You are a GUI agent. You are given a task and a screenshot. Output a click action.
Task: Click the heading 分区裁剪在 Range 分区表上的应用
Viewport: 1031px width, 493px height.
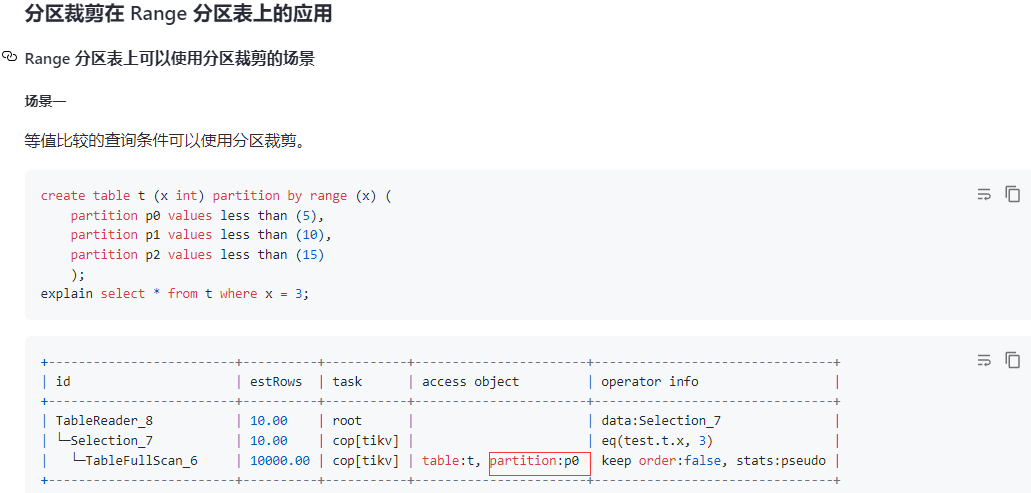click(x=178, y=12)
